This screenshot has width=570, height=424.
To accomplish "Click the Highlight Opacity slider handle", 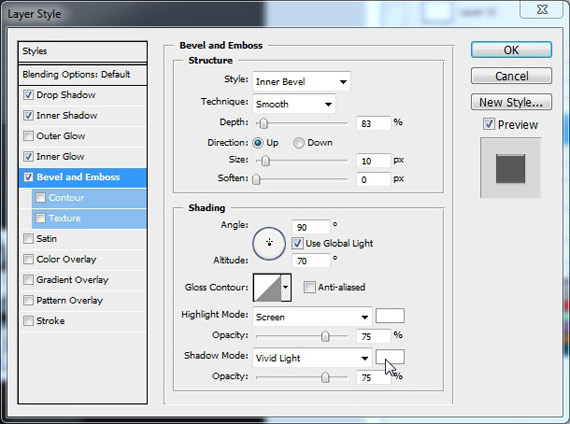I will (x=325, y=336).
